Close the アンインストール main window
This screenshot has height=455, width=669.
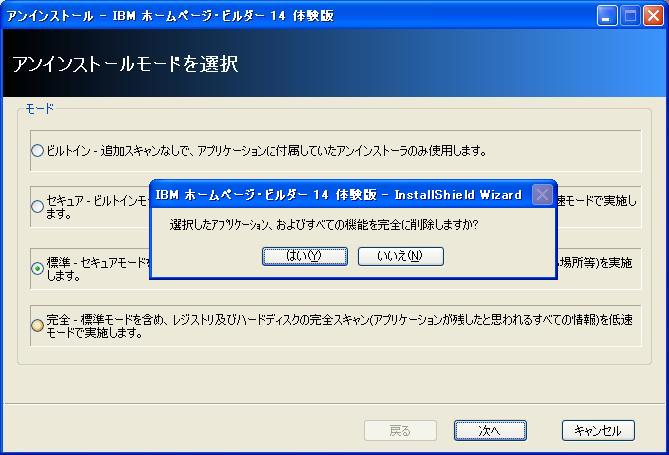[653, 16]
